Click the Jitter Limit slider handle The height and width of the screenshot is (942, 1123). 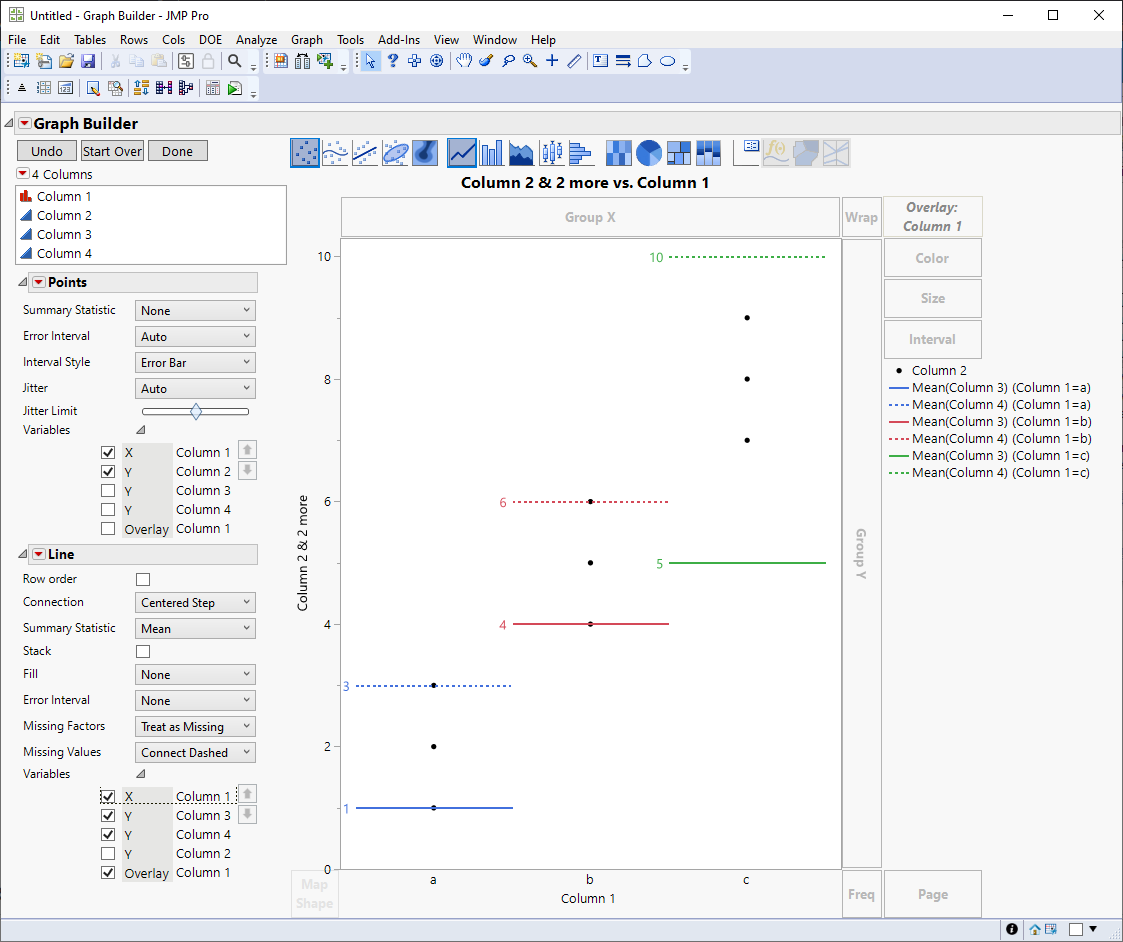click(x=196, y=411)
